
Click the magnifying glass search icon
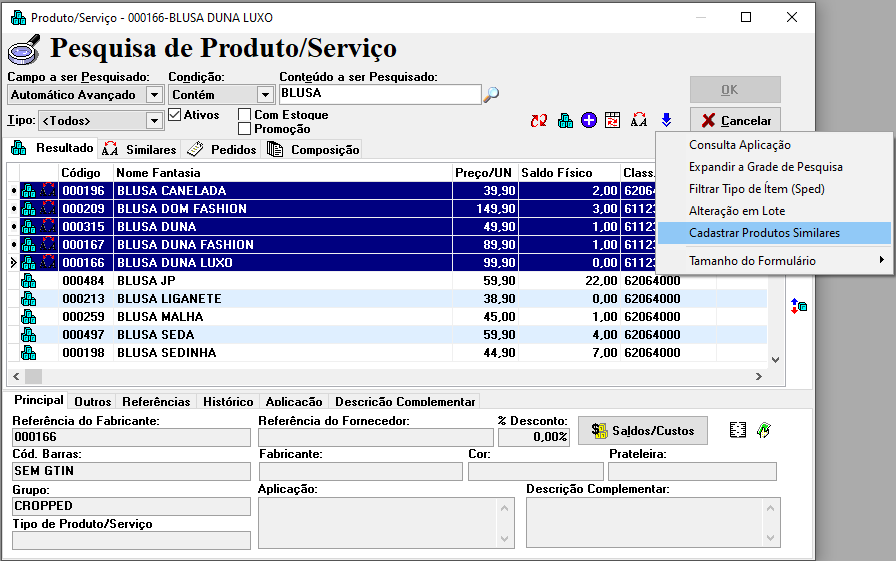click(x=491, y=95)
